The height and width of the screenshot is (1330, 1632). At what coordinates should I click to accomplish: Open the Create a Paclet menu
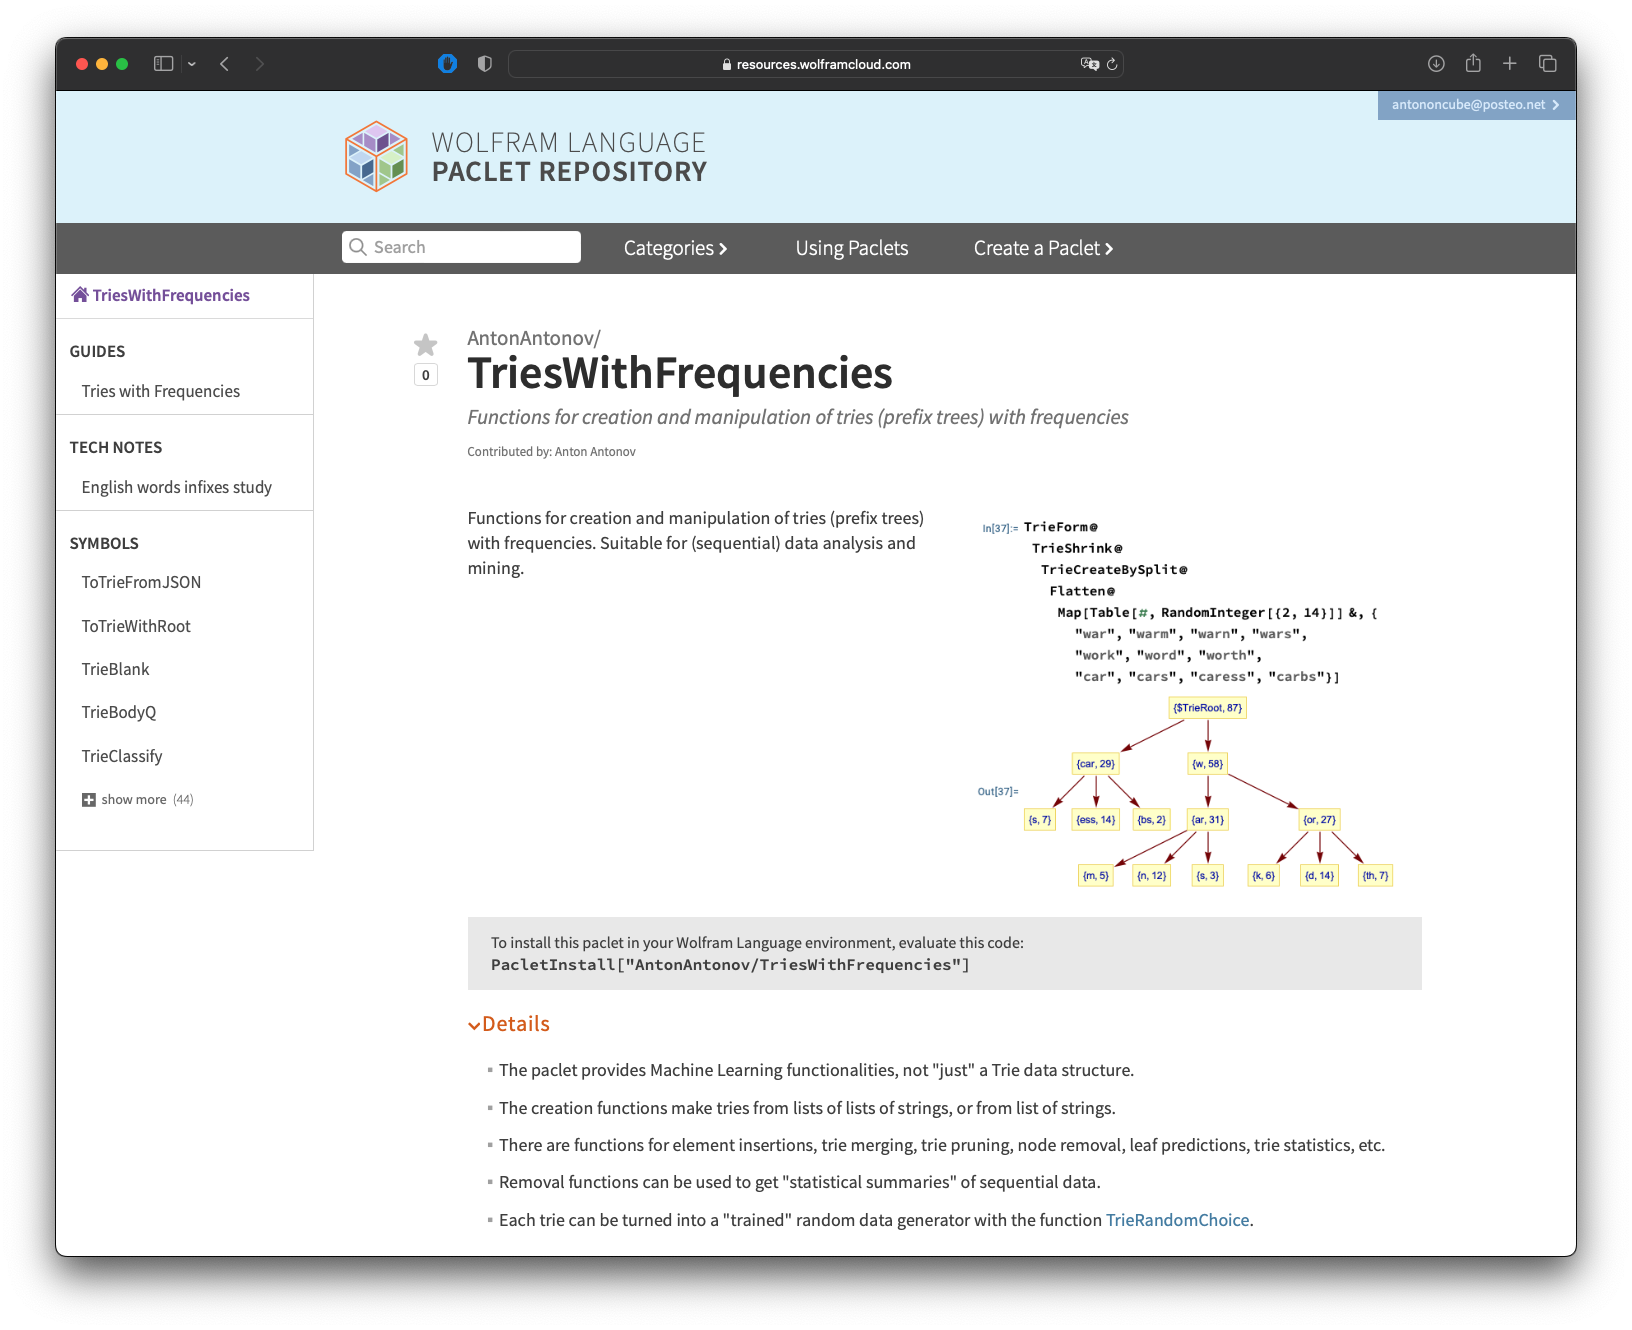click(1043, 248)
